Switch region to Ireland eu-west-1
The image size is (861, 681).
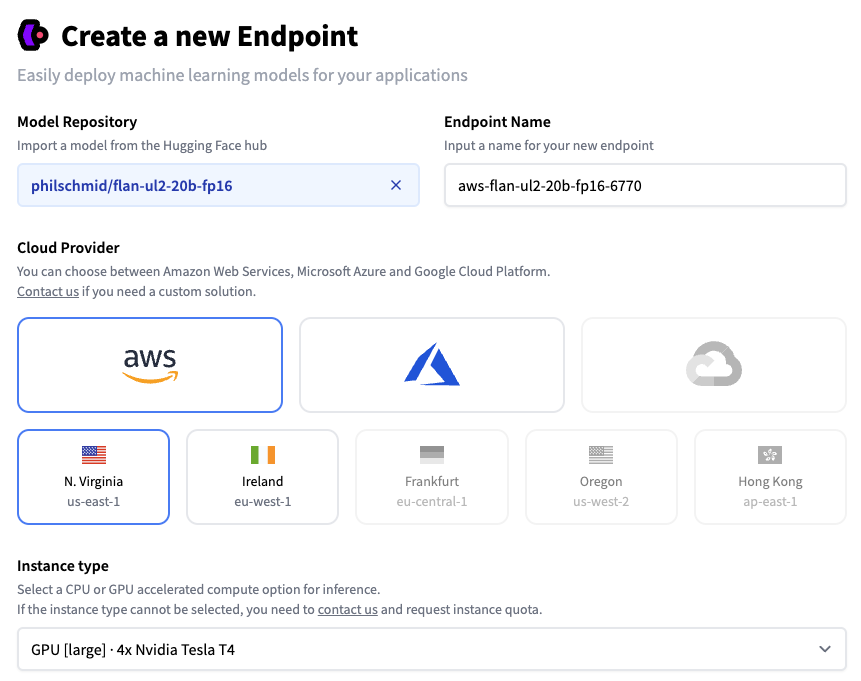[262, 477]
